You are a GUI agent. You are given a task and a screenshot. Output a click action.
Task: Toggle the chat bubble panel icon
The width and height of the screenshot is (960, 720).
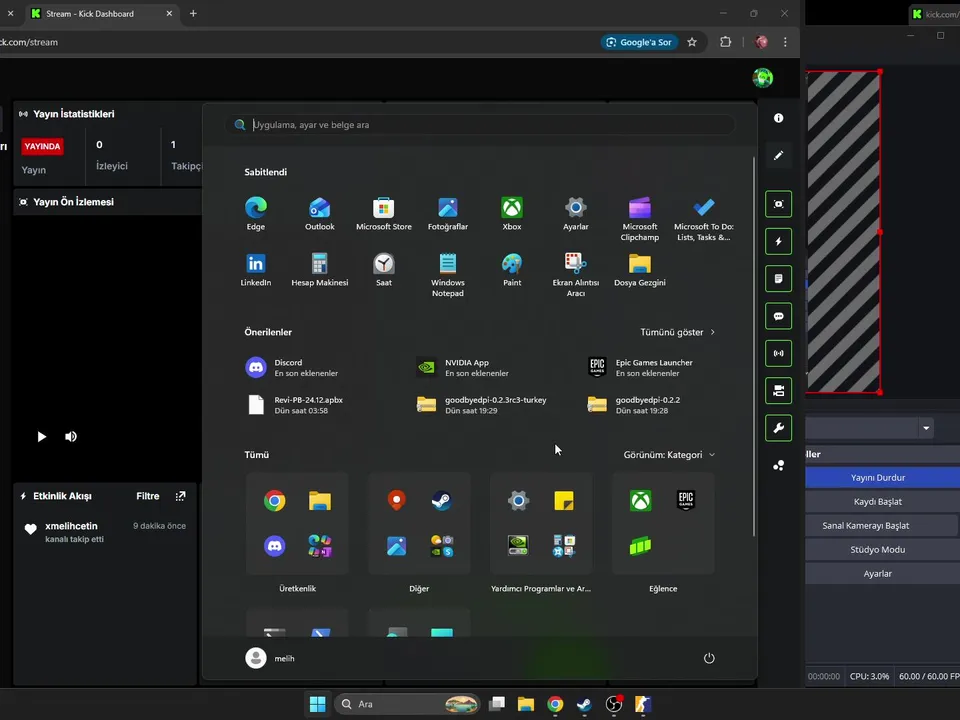pyautogui.click(x=778, y=316)
